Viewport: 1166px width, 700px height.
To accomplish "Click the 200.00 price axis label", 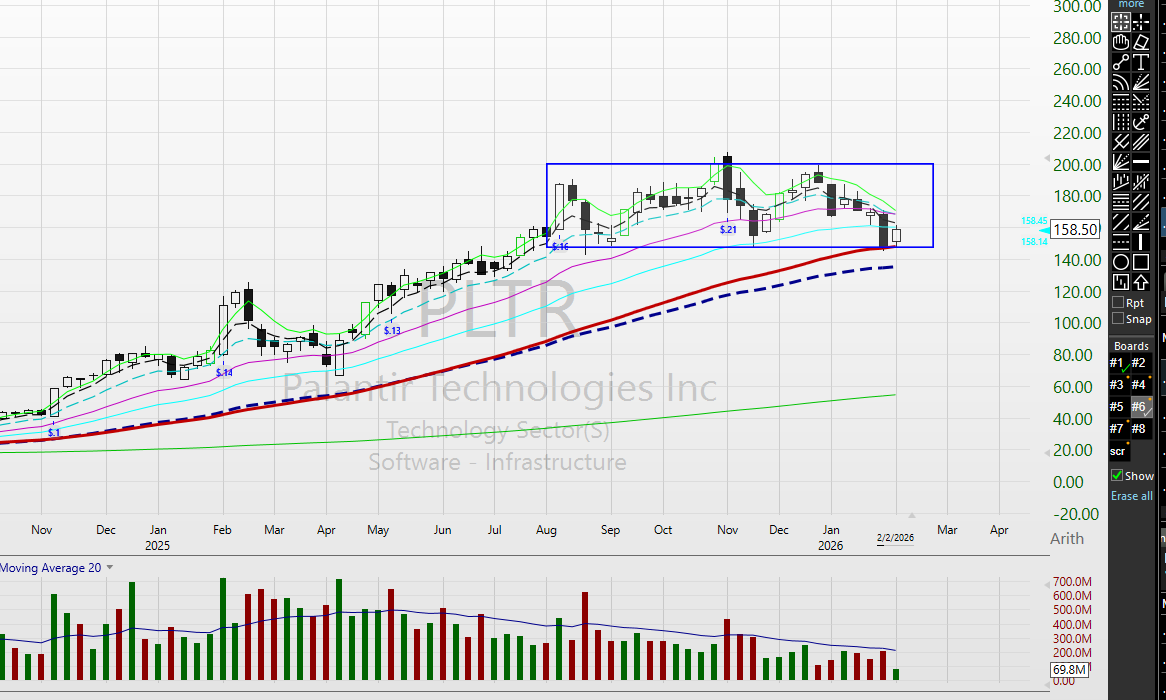I will 1077,164.
